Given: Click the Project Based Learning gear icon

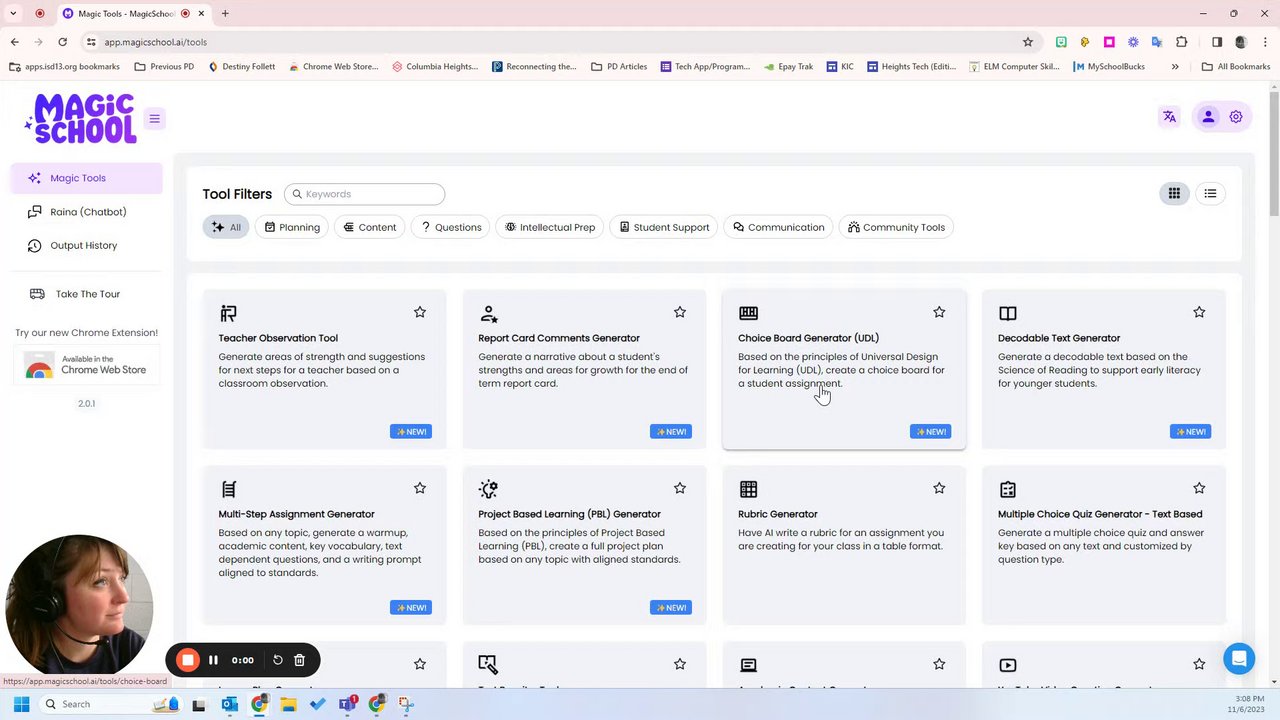Looking at the screenshot, I should pyautogui.click(x=488, y=489).
